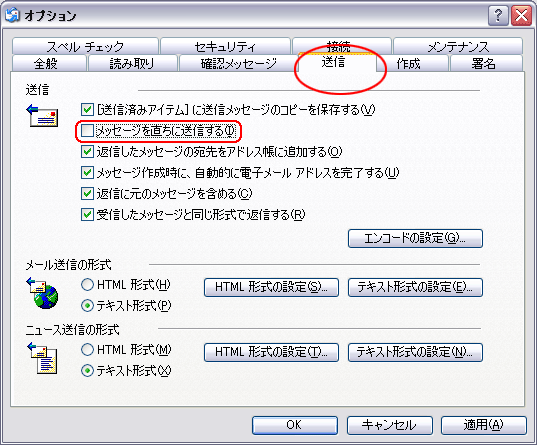Click the Outlook Express icon in title bar
537x445 pixels.
(12, 15)
